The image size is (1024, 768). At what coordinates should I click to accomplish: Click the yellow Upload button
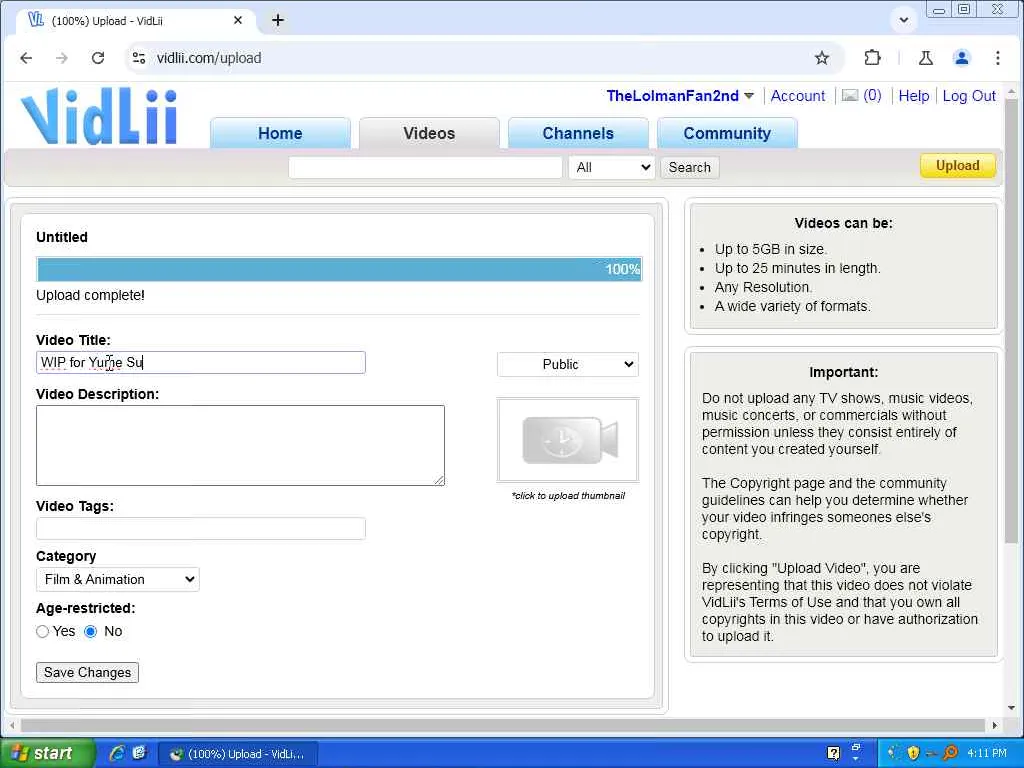point(957,165)
